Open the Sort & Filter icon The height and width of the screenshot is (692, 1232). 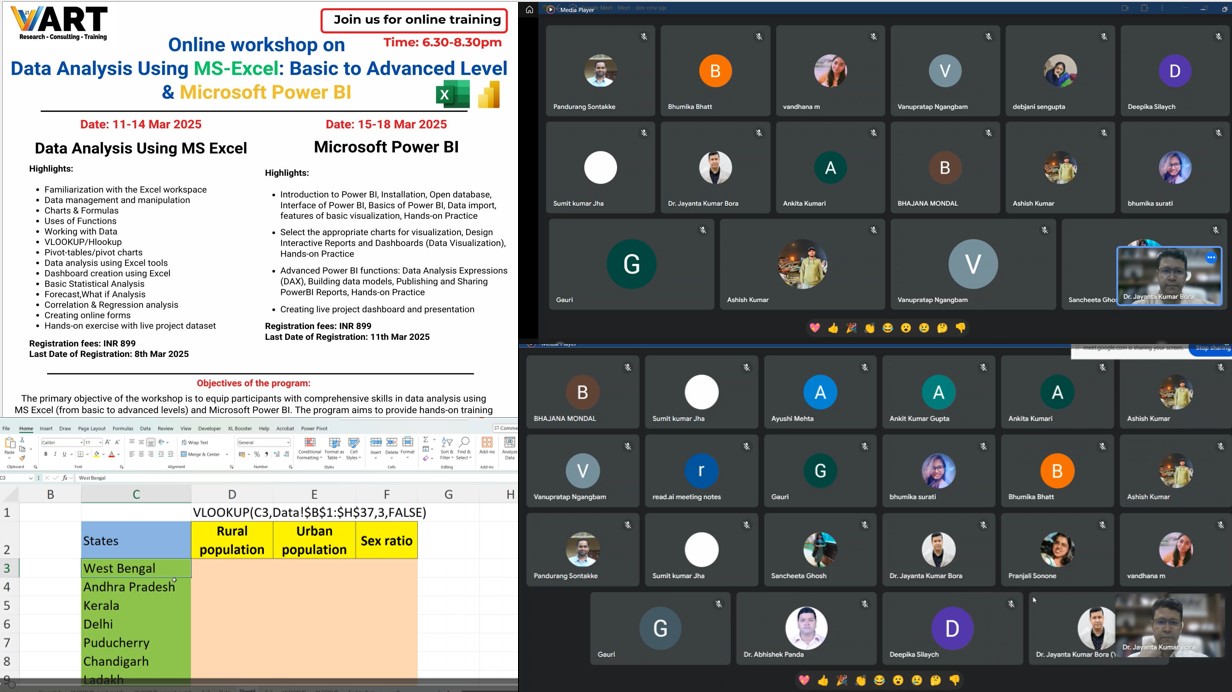[447, 442]
